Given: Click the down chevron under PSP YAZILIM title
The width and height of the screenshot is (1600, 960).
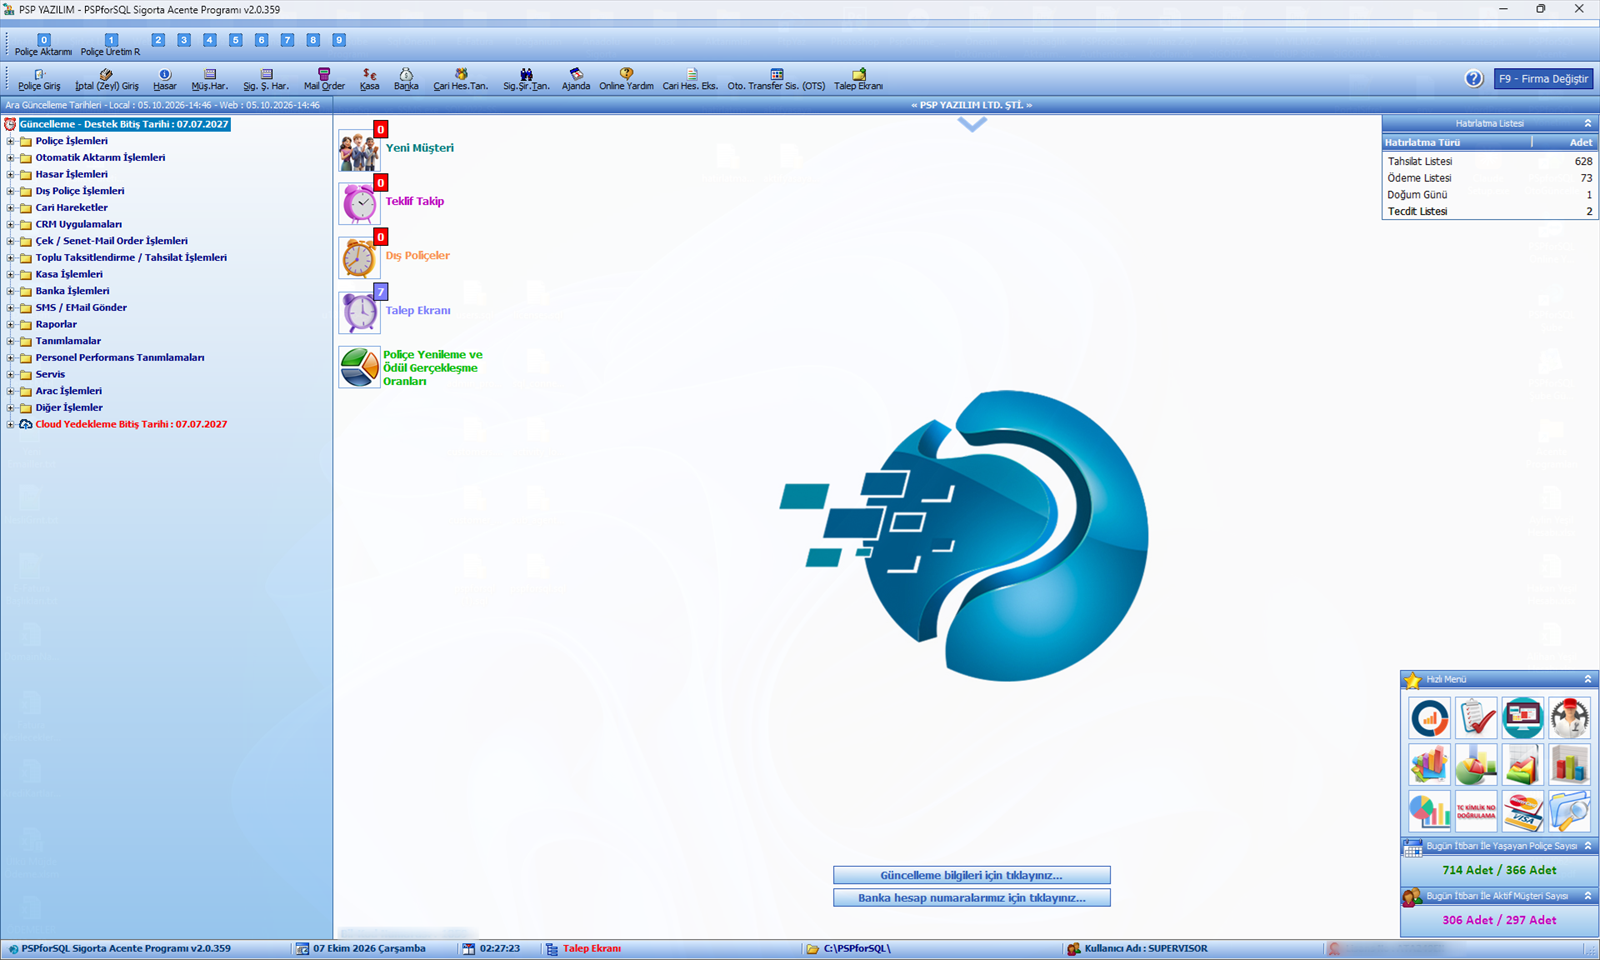Looking at the screenshot, I should click(x=972, y=124).
